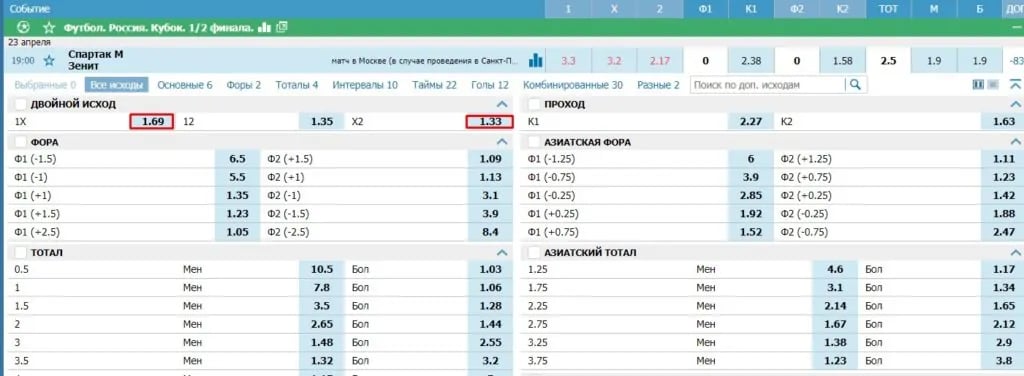Select Ф1 (-1.5) odds 6.5

[x=238, y=159]
